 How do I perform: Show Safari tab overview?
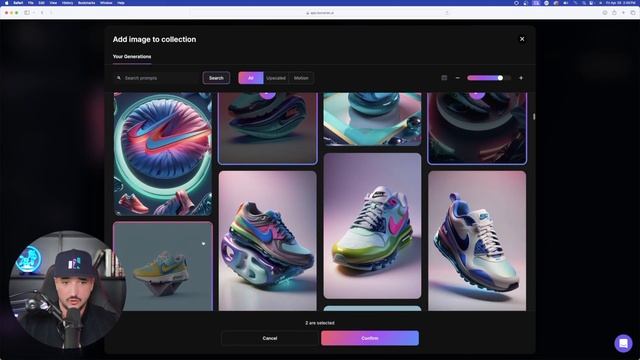[x=633, y=13]
